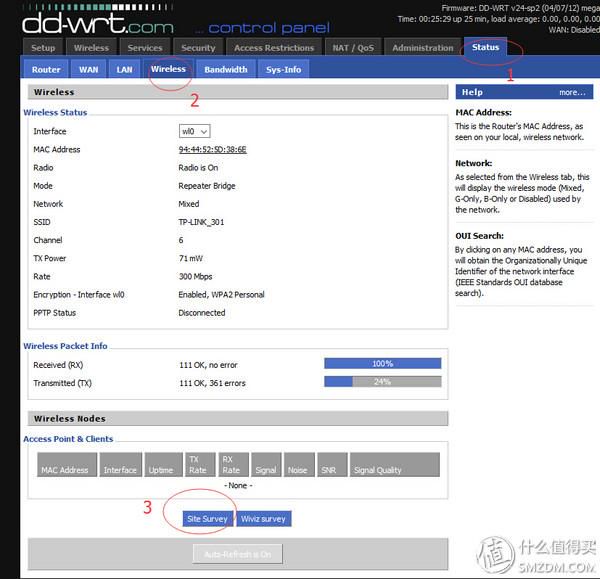Click the Signal column header
This screenshot has height=579, width=600.
[x=266, y=465]
